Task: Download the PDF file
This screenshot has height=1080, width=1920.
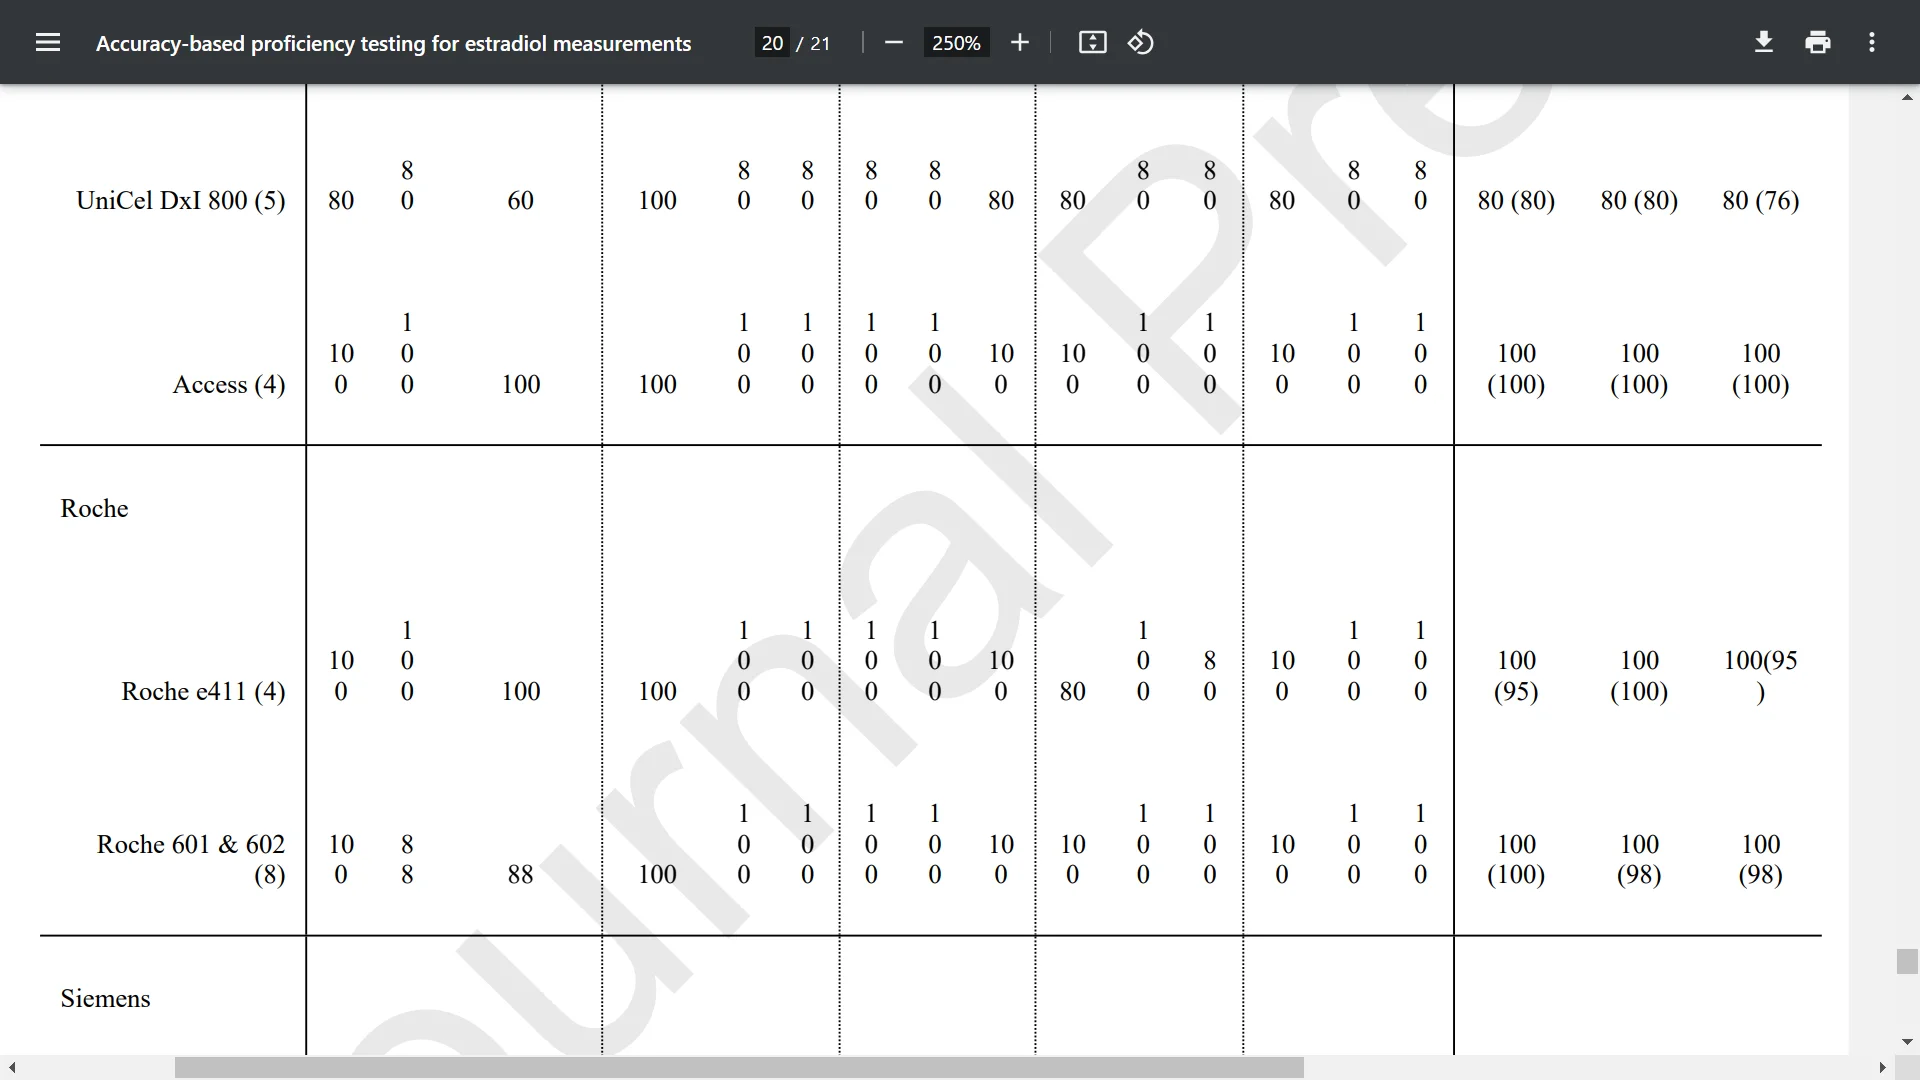Action: (1764, 42)
